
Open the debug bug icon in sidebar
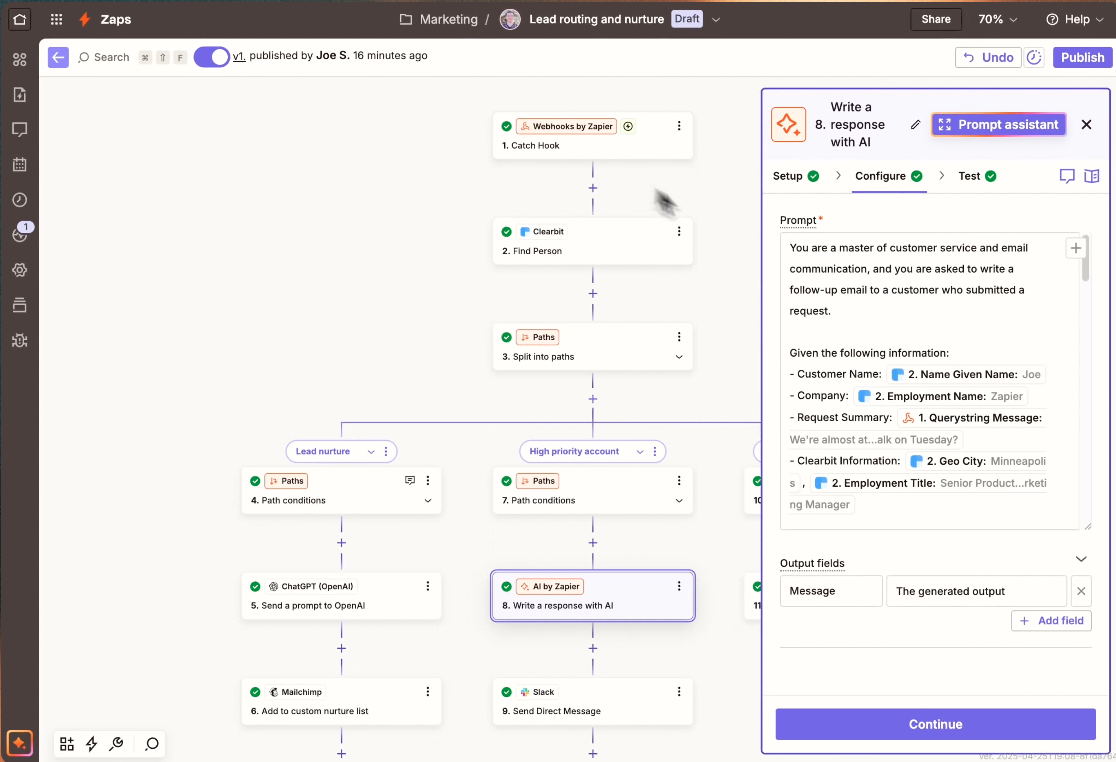tap(19, 340)
